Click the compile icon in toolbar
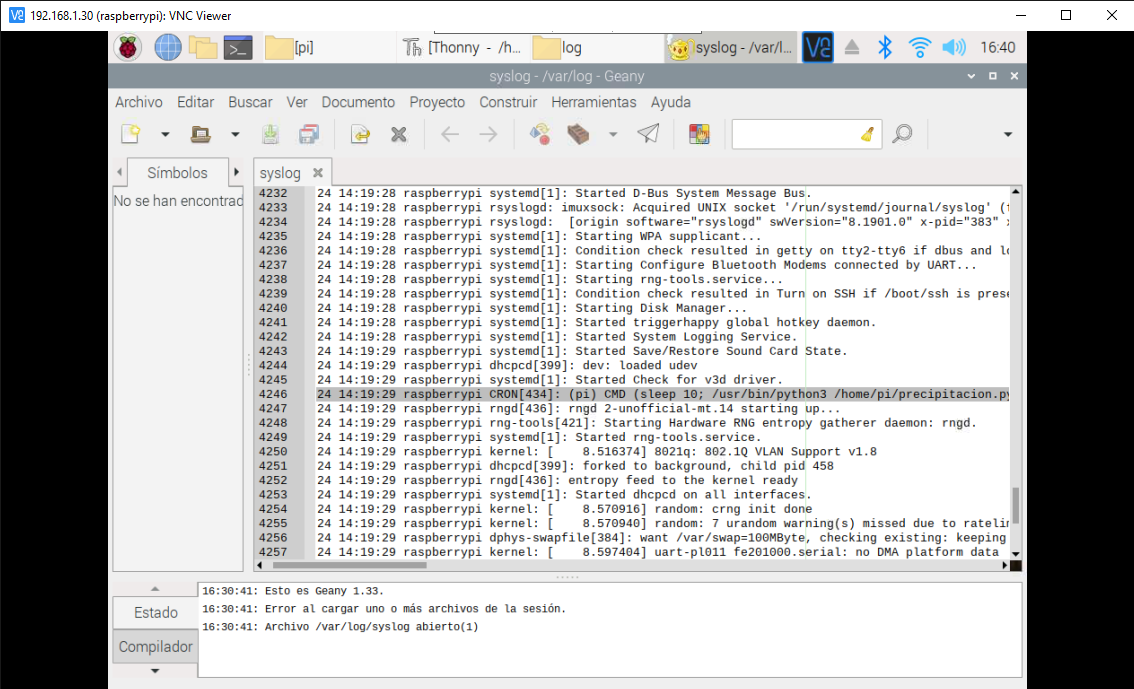This screenshot has height=689, width=1134. point(540,134)
